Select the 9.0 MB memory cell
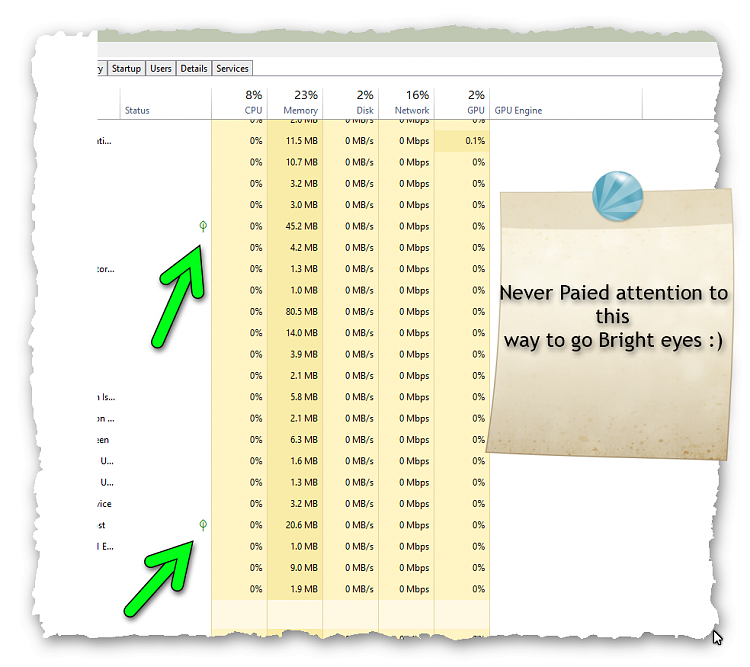 [295, 567]
